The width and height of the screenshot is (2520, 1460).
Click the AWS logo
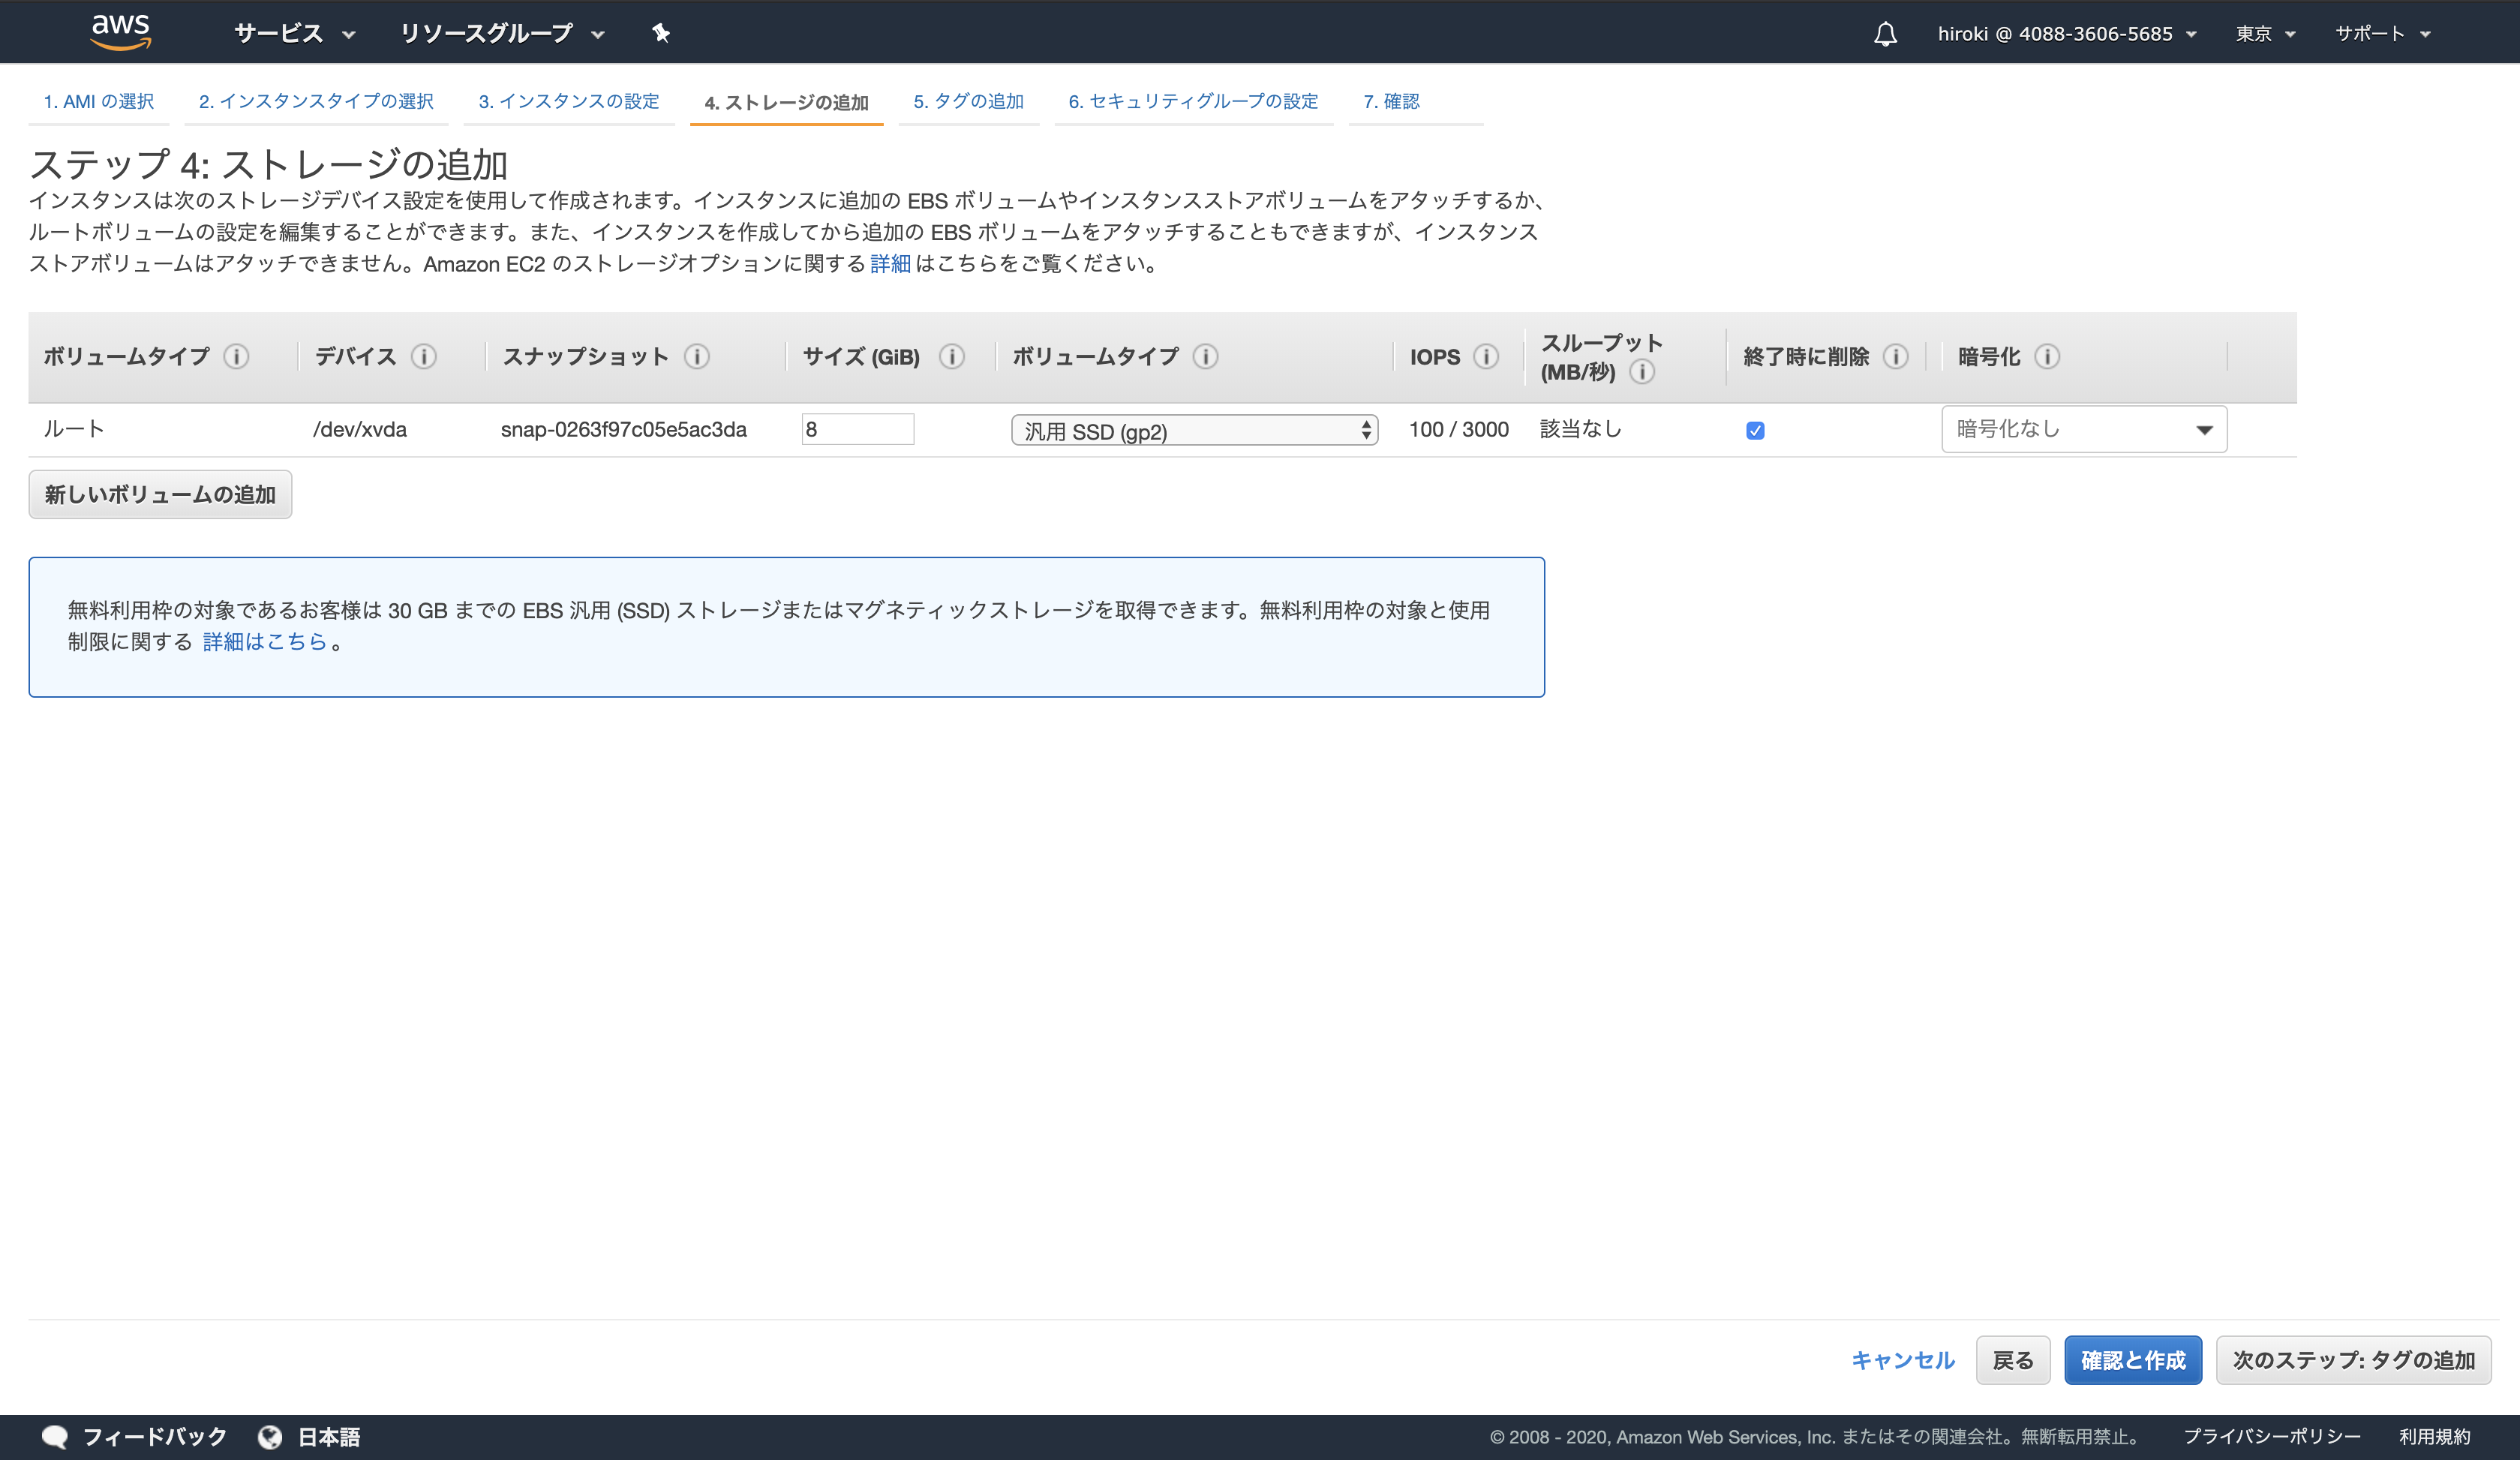click(x=120, y=31)
